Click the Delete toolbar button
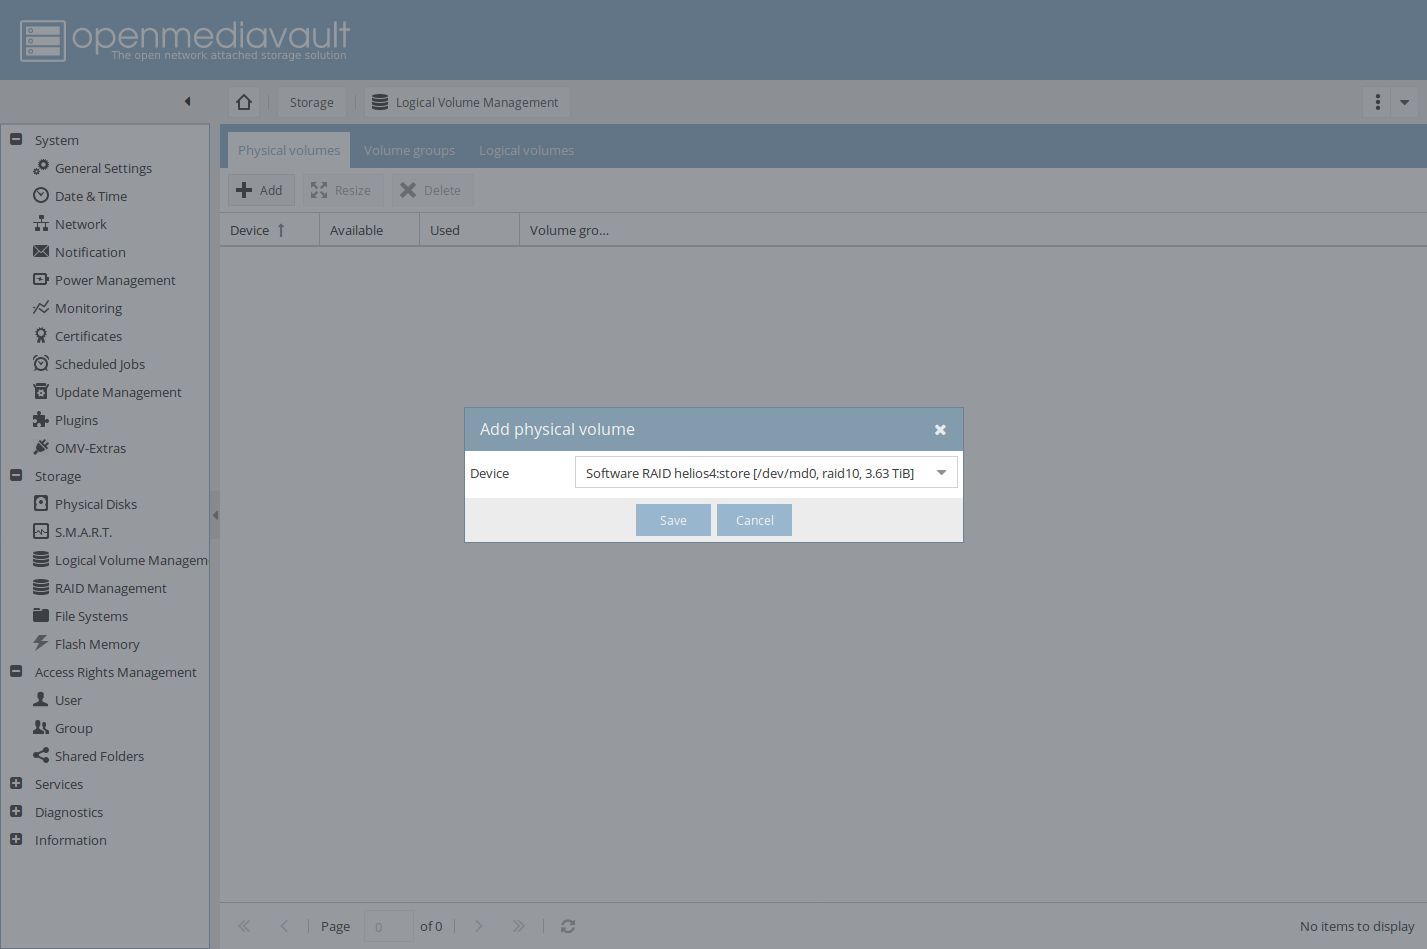 432,190
